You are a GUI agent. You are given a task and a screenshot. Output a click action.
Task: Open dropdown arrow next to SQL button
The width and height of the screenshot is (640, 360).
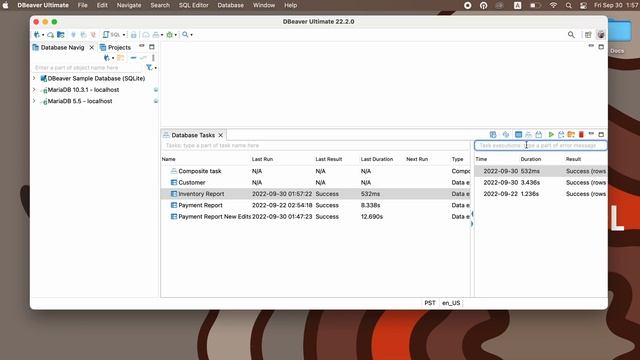point(124,35)
